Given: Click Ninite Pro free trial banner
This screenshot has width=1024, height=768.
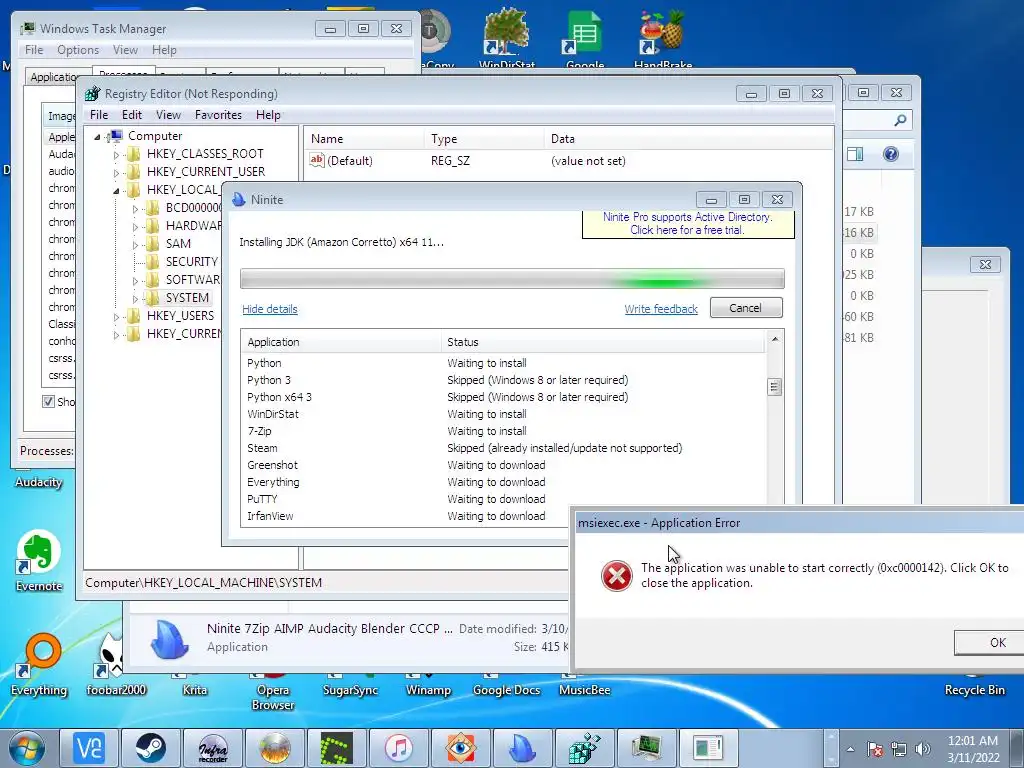Looking at the screenshot, I should click(x=688, y=224).
